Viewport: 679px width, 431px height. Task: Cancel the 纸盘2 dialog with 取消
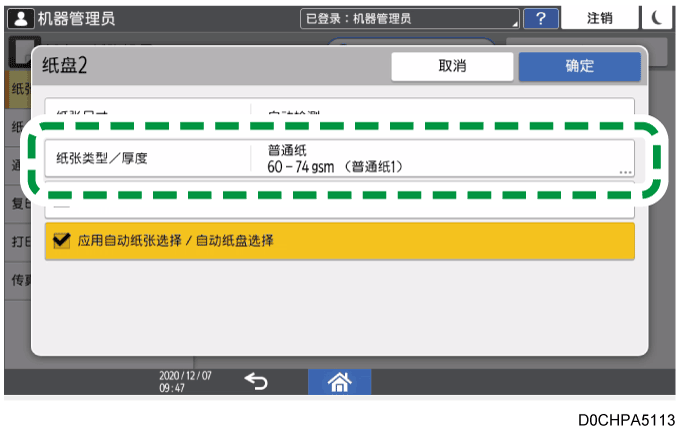pyautogui.click(x=451, y=66)
